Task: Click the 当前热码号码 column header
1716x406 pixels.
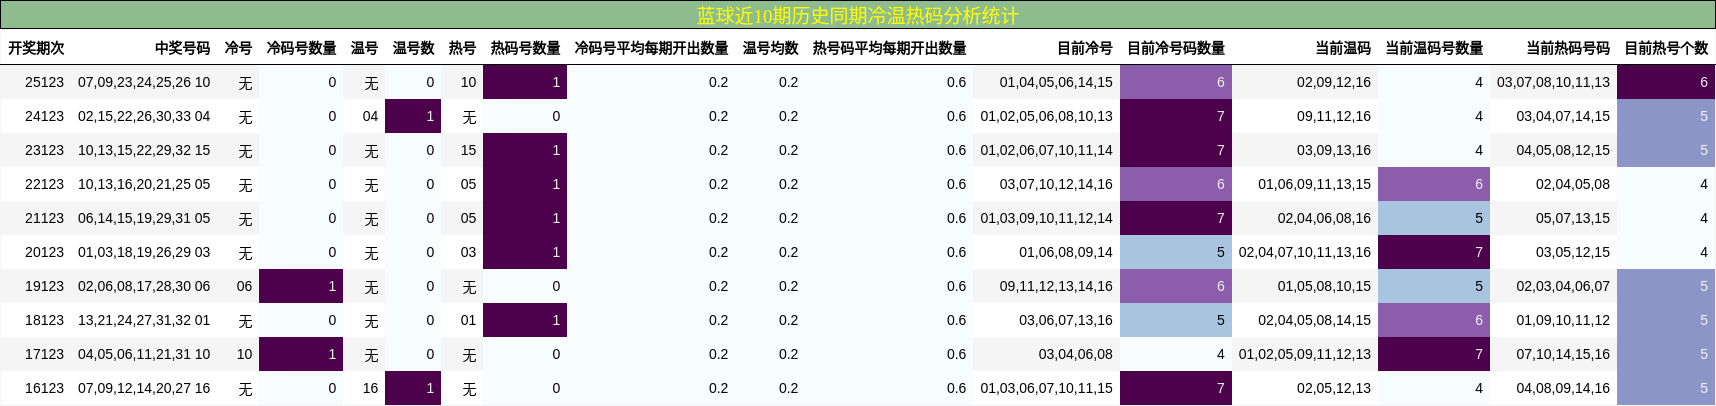Action: pos(1568,48)
